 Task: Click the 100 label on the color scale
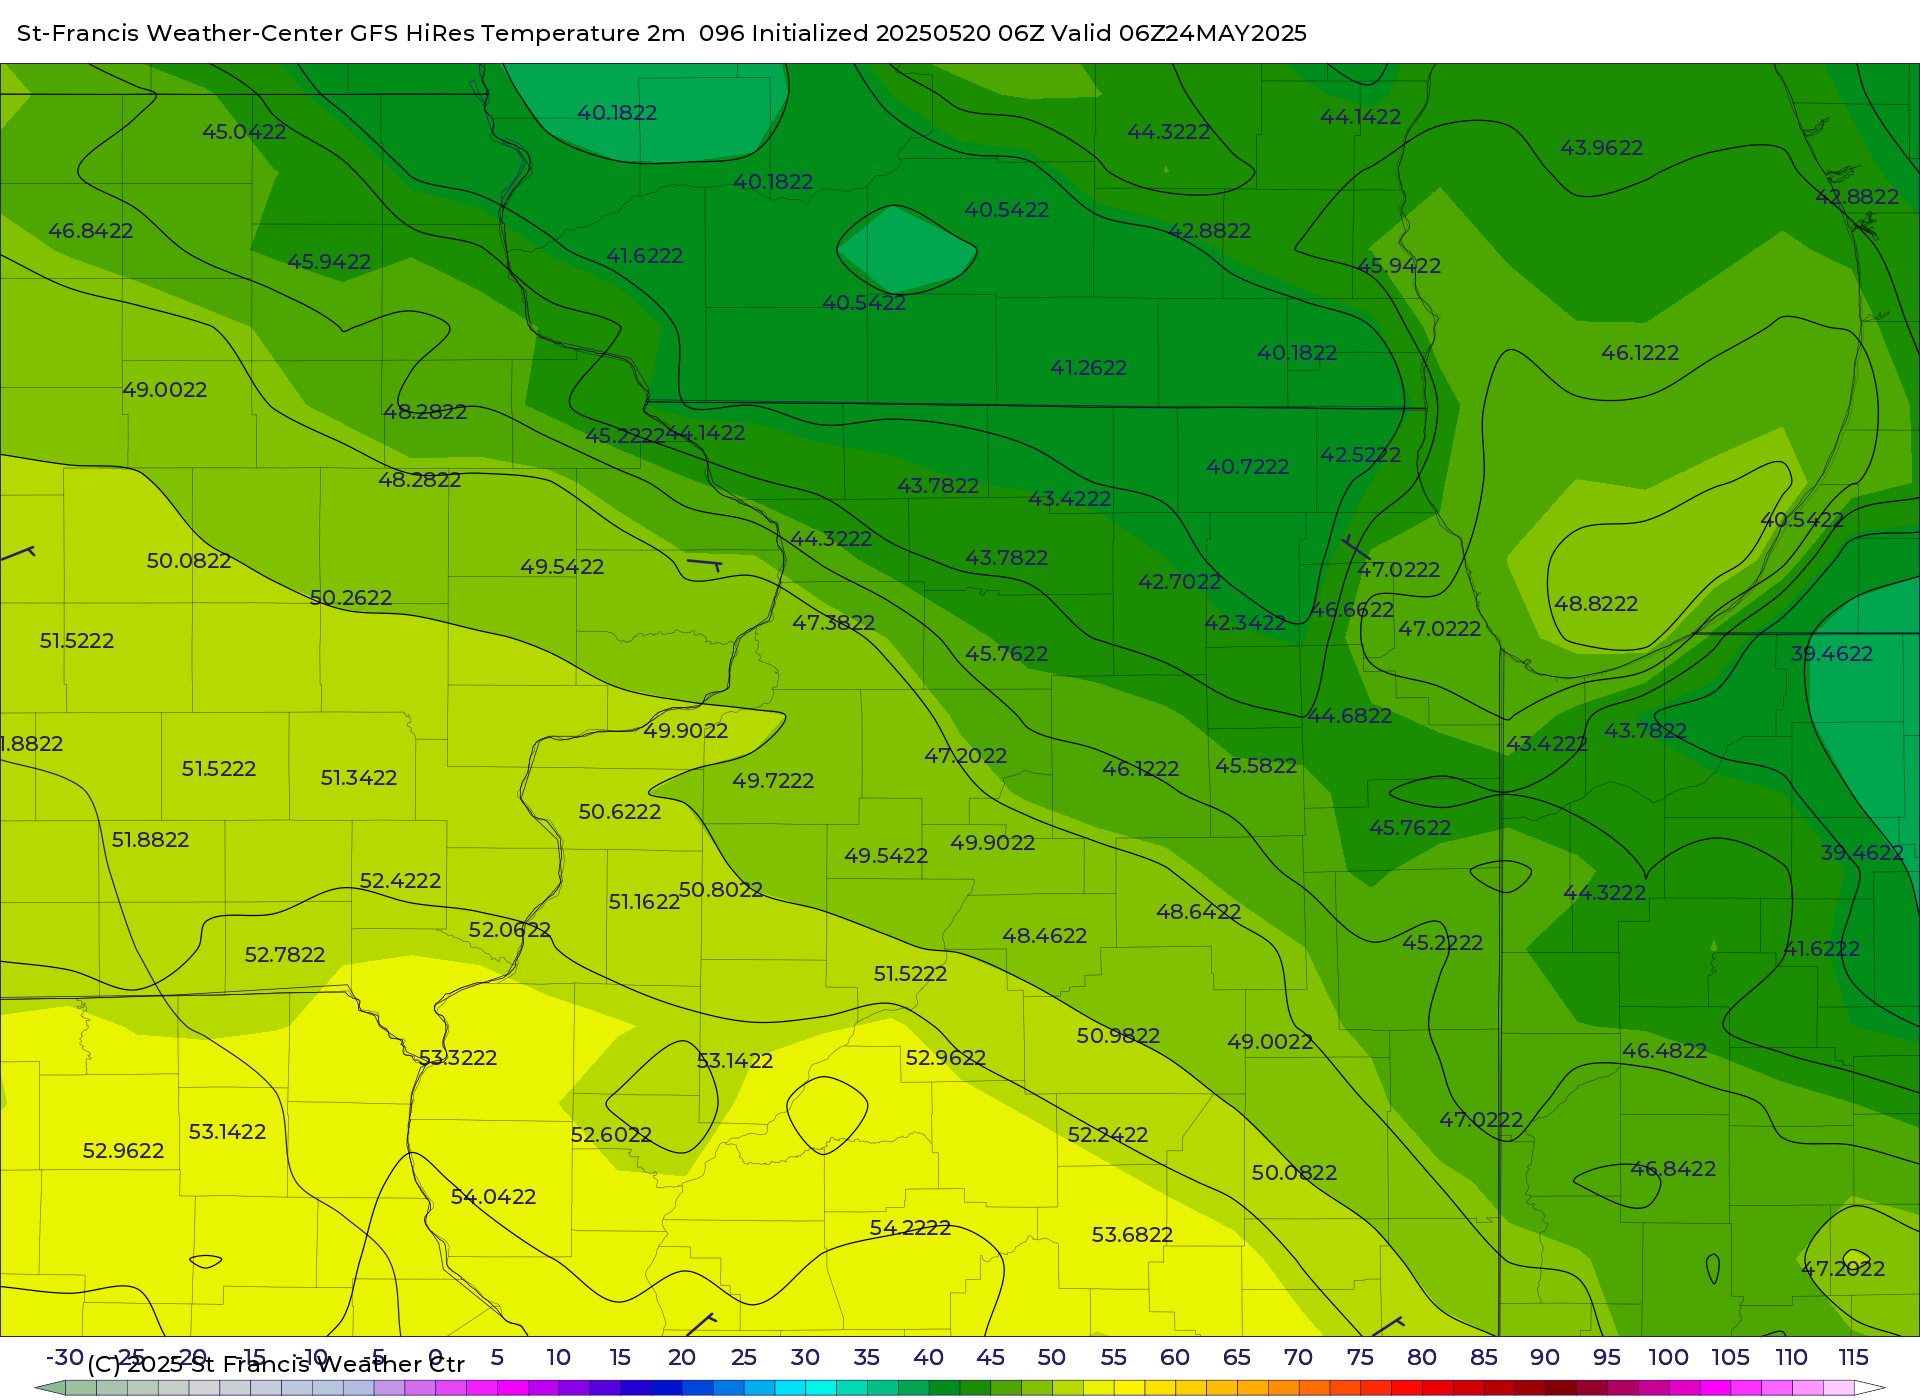pos(1668,1358)
